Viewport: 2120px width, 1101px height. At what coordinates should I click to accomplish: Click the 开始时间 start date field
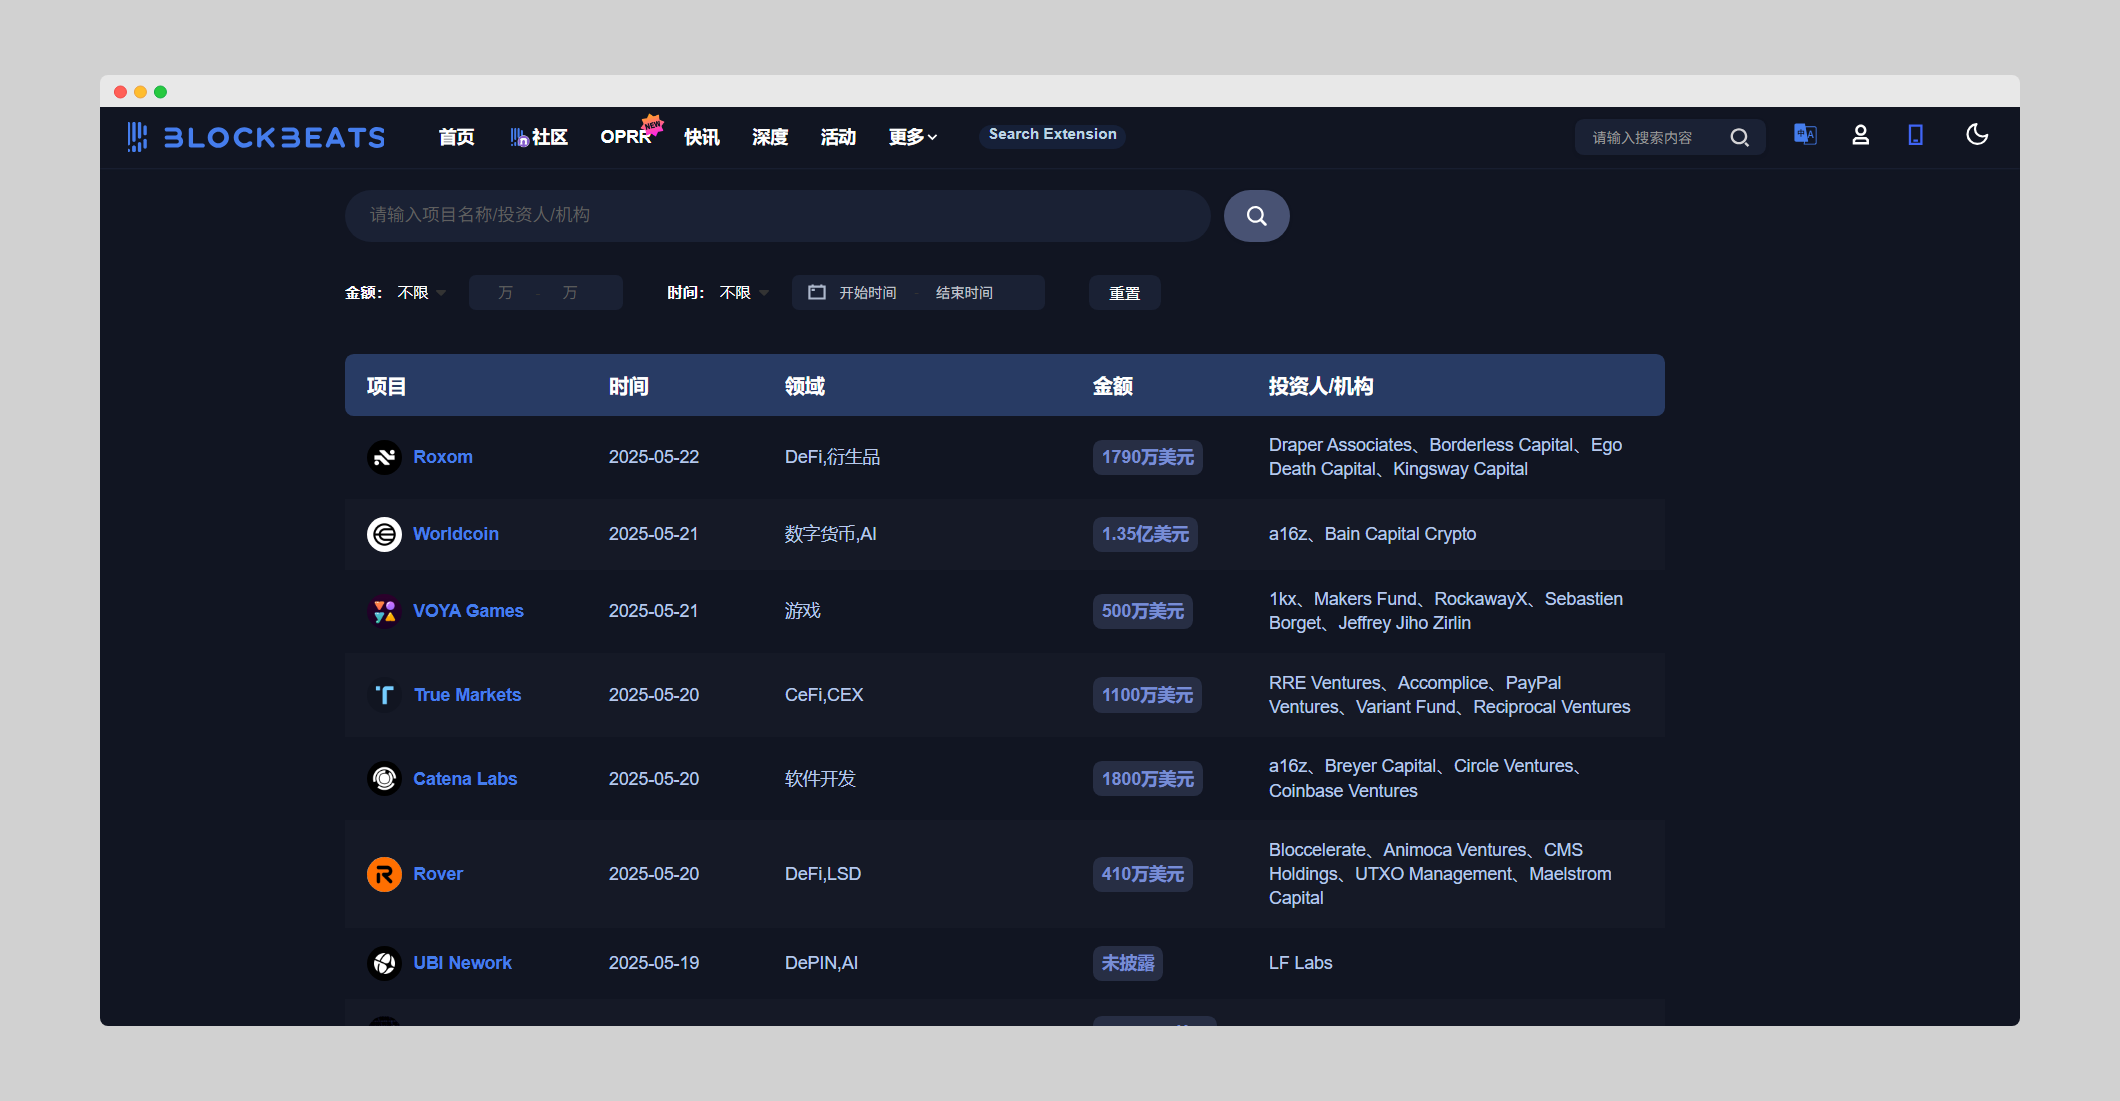[x=867, y=293]
